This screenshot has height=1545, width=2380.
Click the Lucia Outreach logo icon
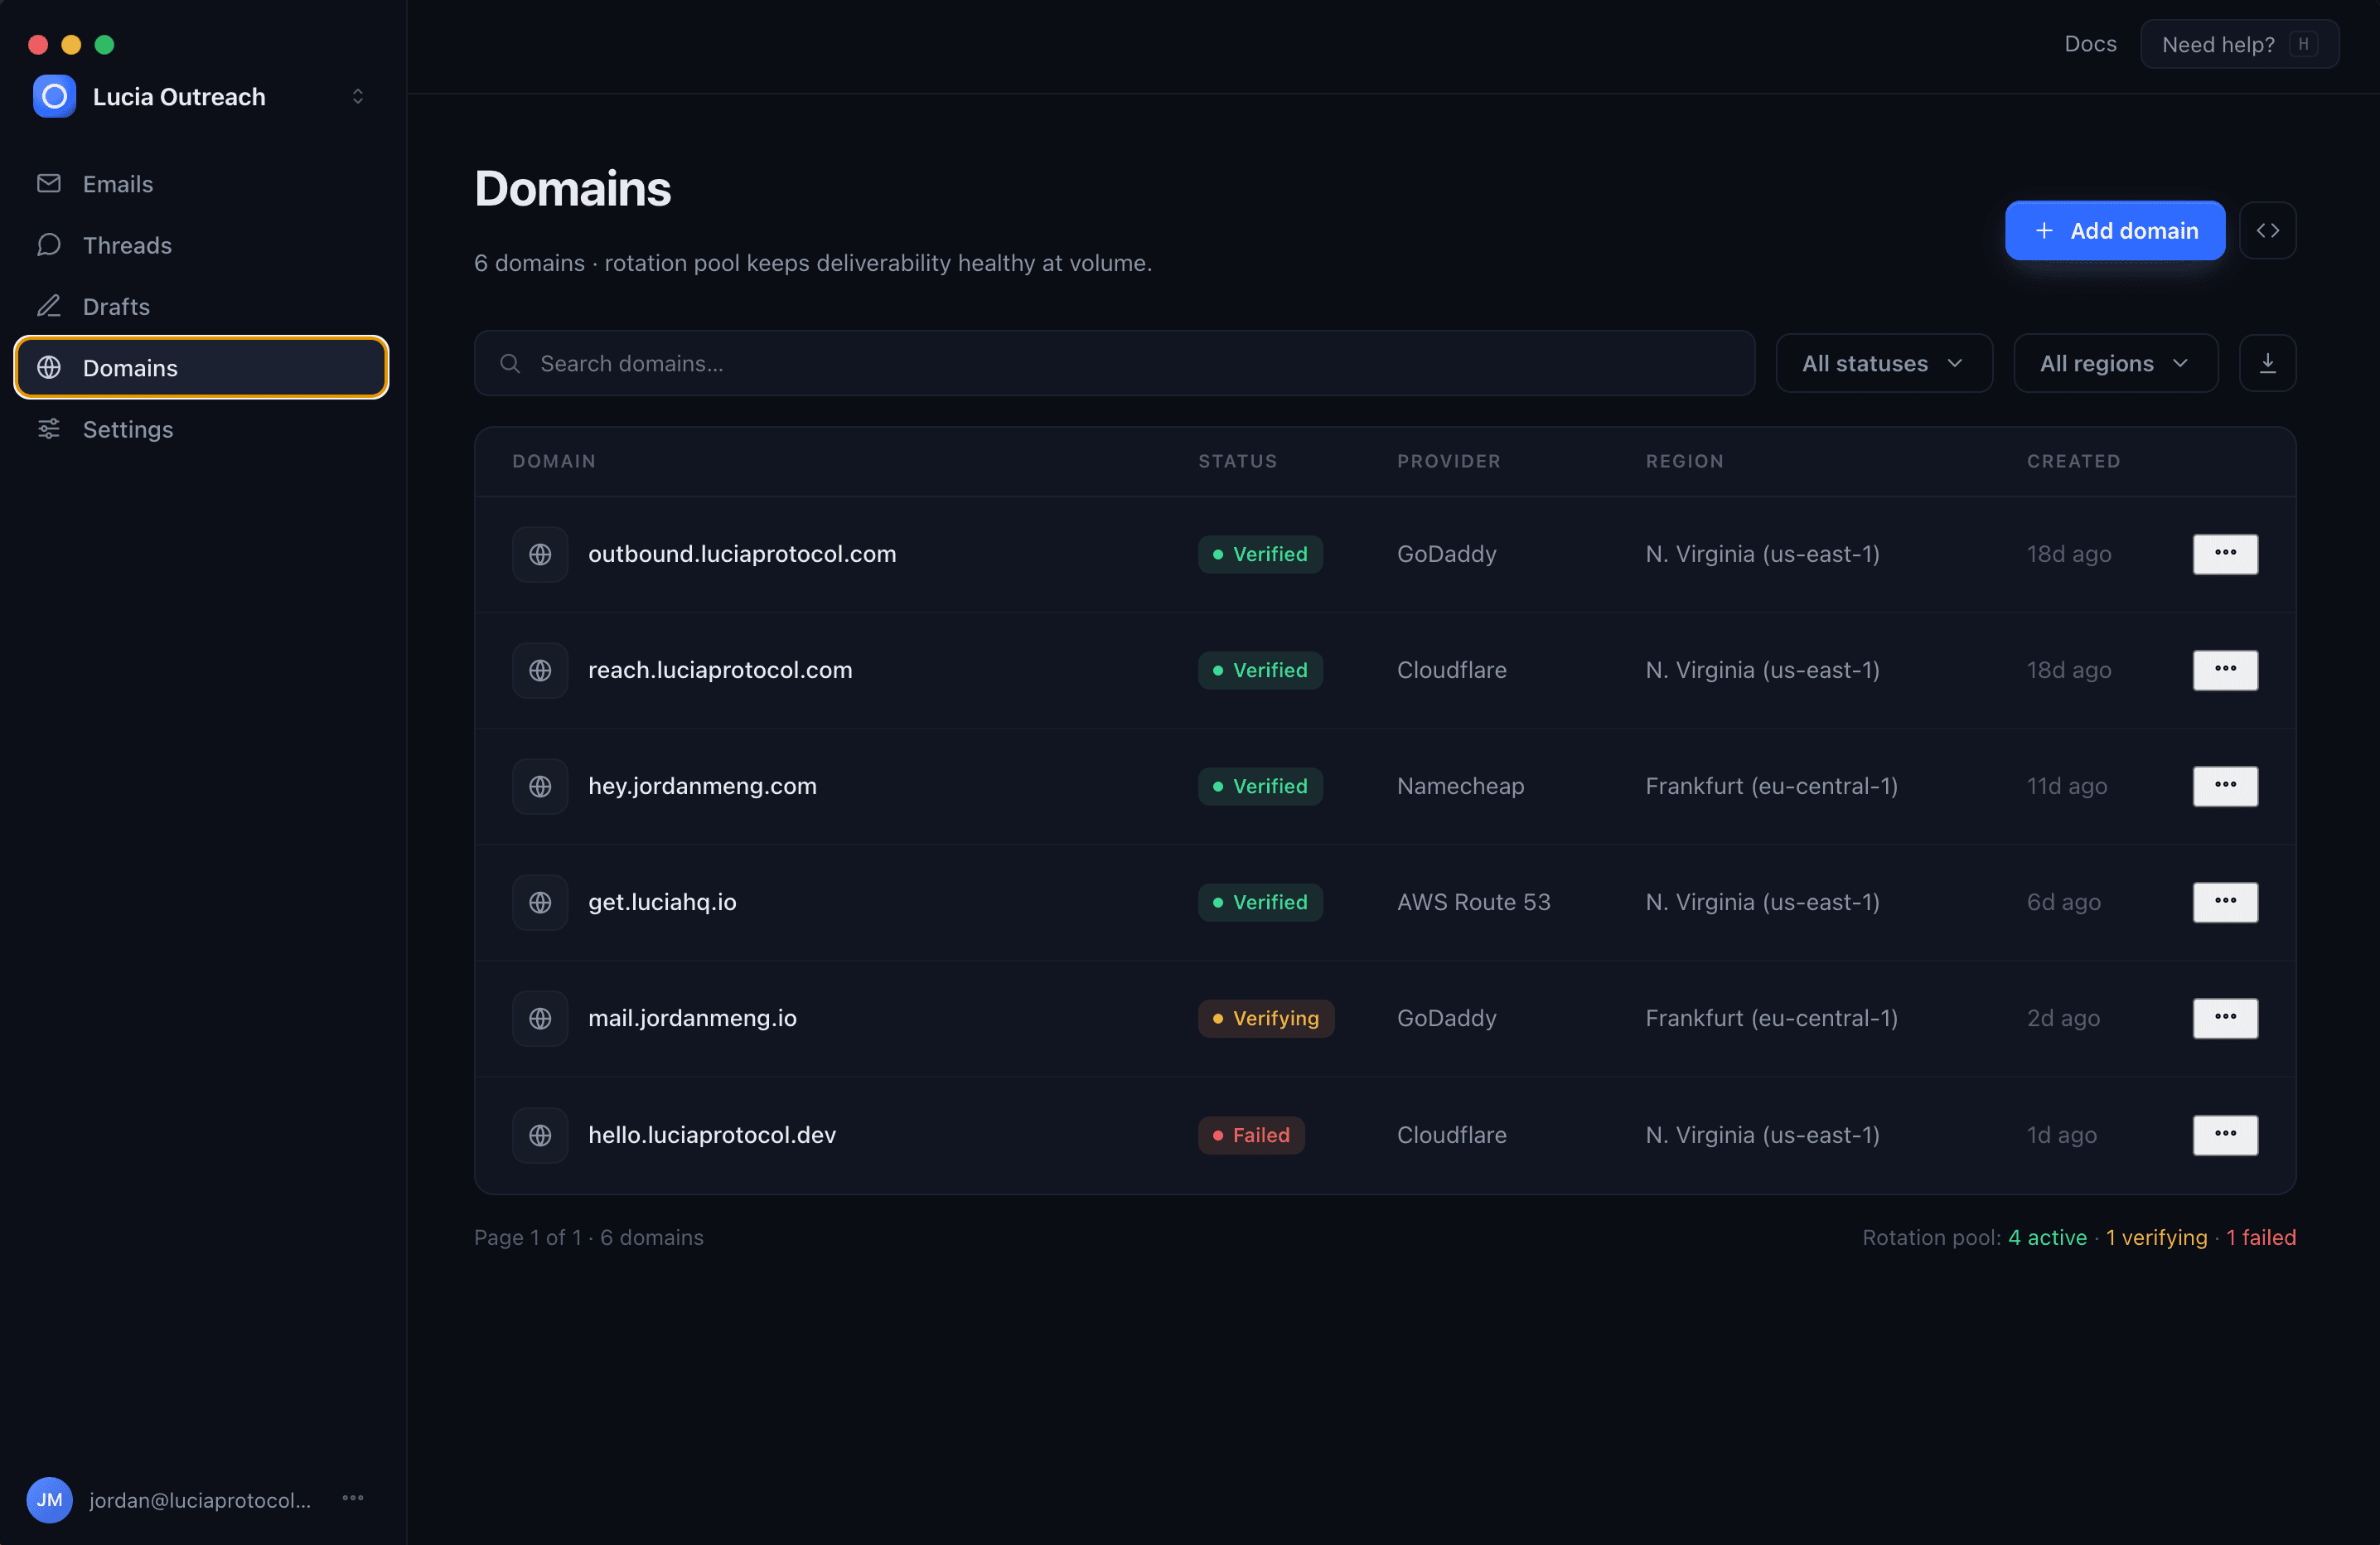(x=54, y=96)
